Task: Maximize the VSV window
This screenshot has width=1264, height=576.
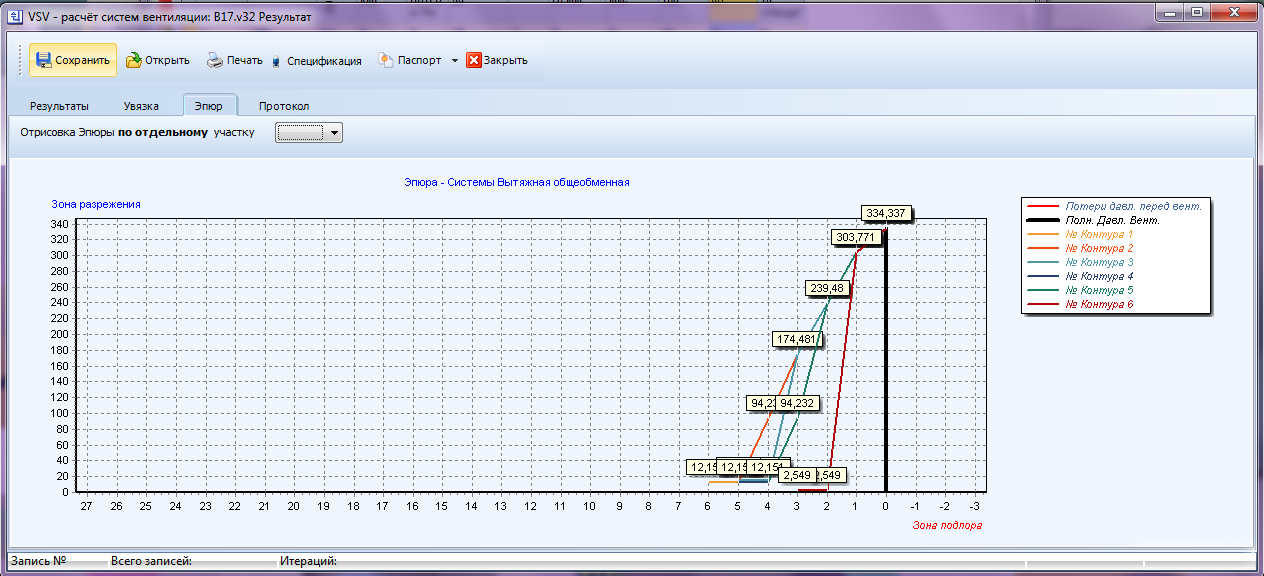Action: click(x=1195, y=11)
